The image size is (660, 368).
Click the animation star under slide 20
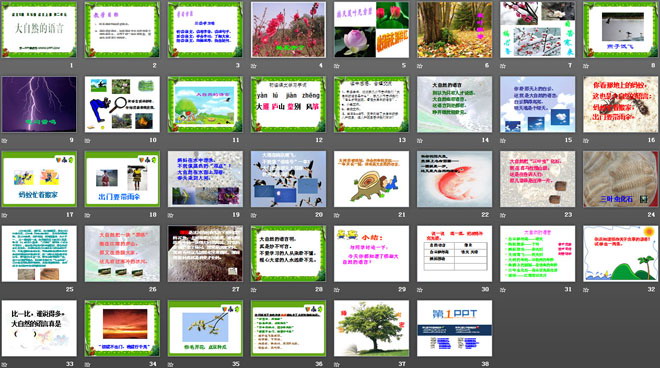[254, 215]
